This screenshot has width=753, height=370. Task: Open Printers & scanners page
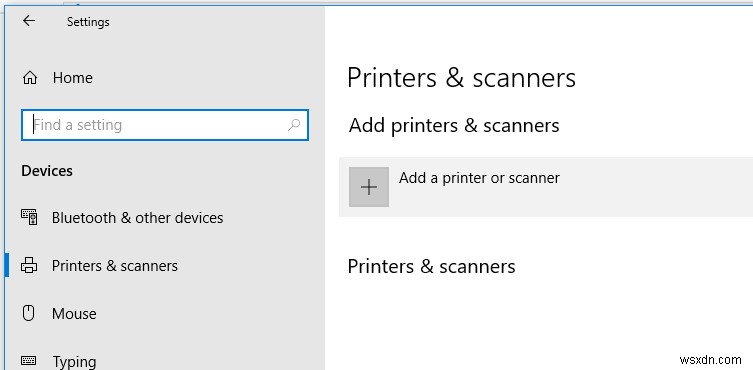pos(115,266)
